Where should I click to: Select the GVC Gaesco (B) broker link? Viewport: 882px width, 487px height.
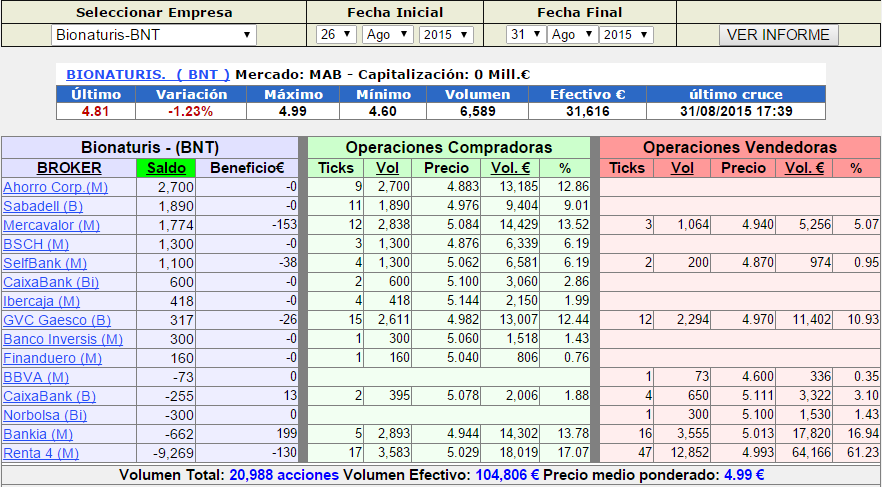pos(57,320)
